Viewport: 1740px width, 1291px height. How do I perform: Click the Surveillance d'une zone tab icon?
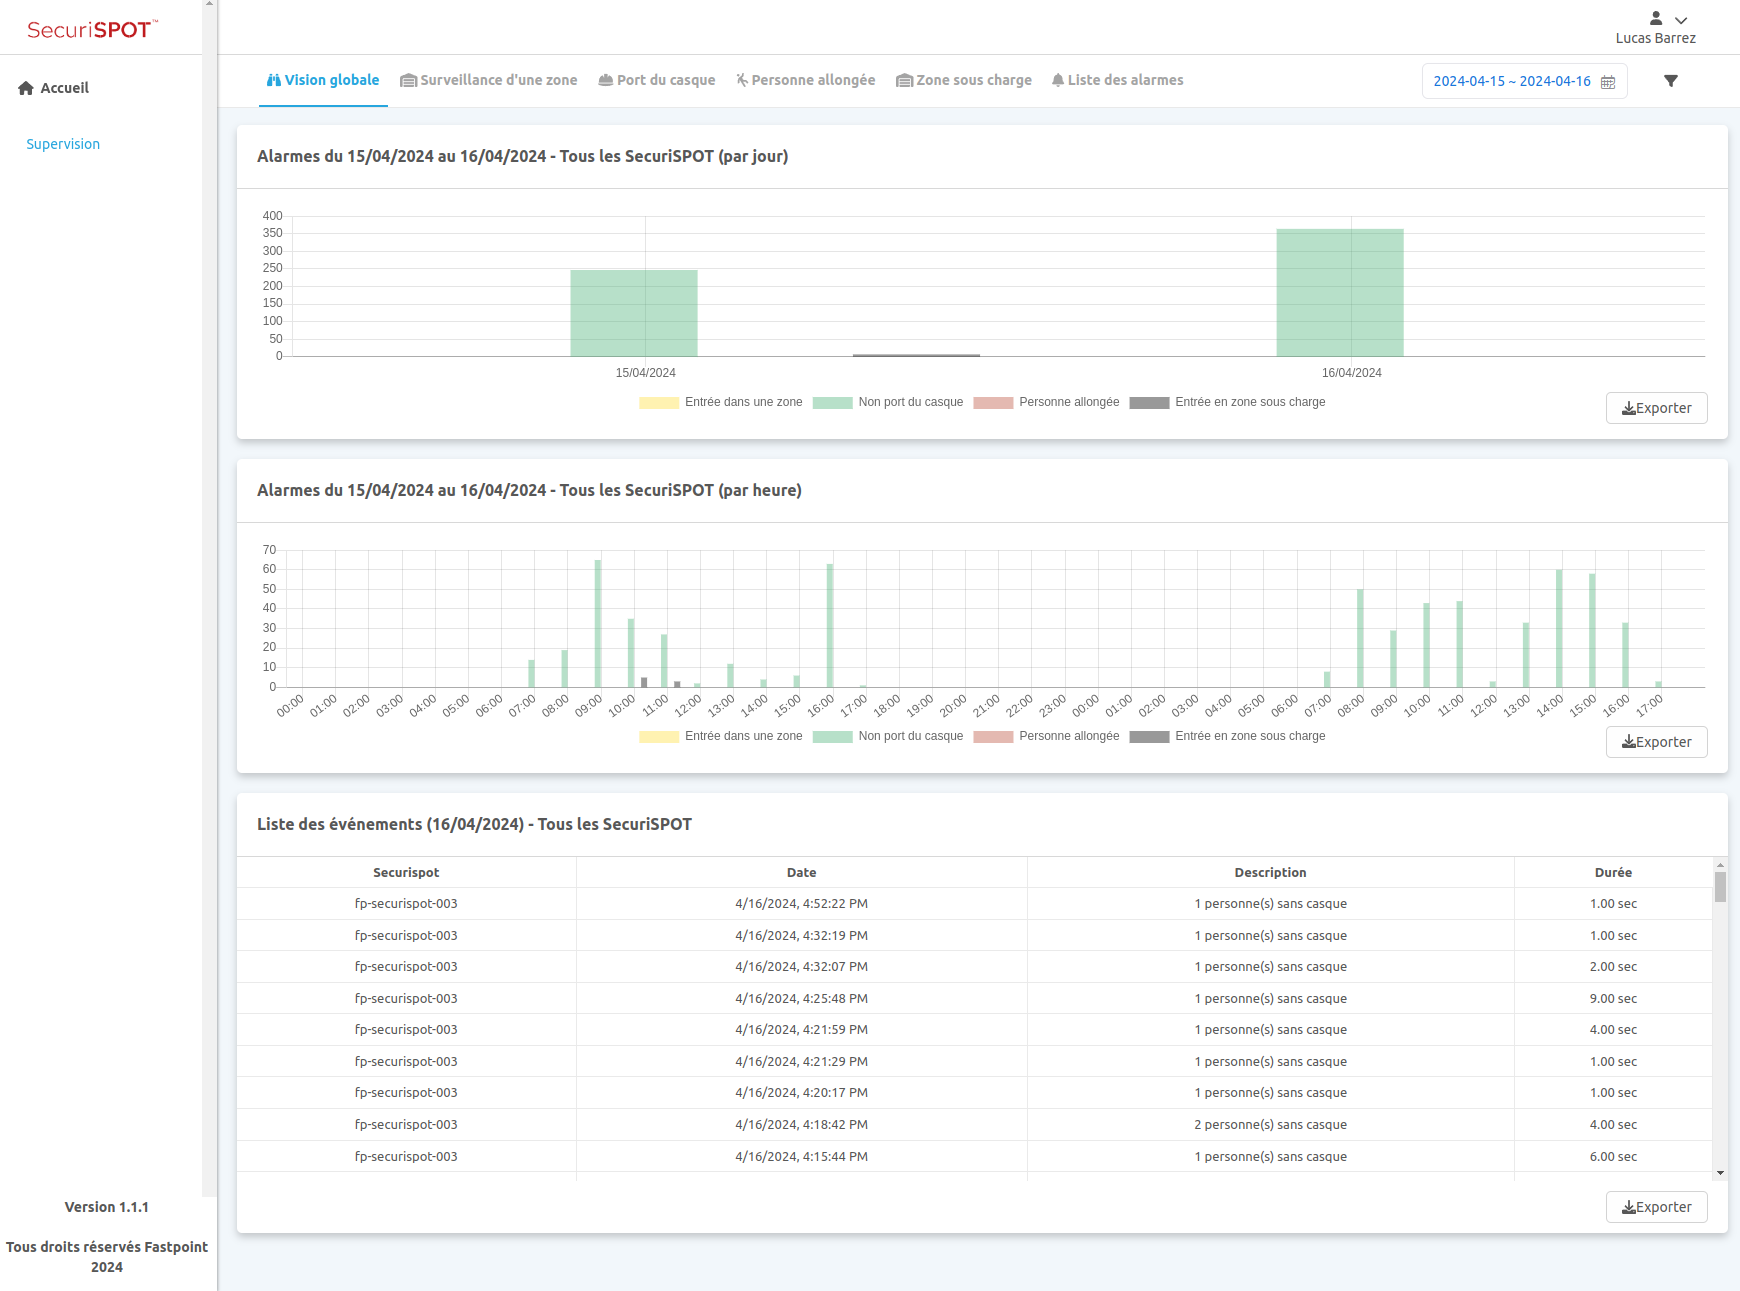tap(408, 80)
